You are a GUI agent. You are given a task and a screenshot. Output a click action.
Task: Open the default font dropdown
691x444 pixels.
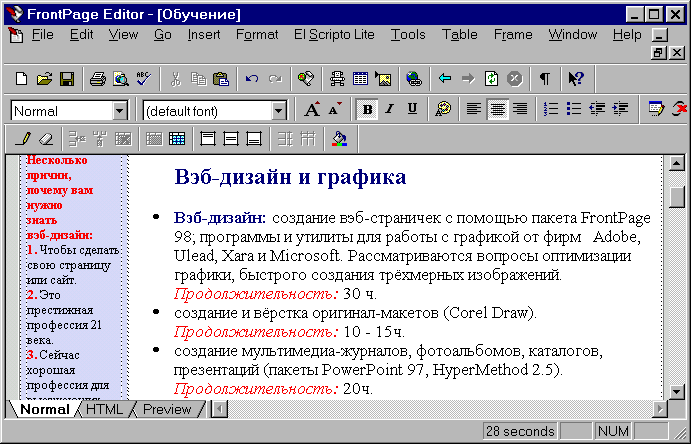(279, 111)
